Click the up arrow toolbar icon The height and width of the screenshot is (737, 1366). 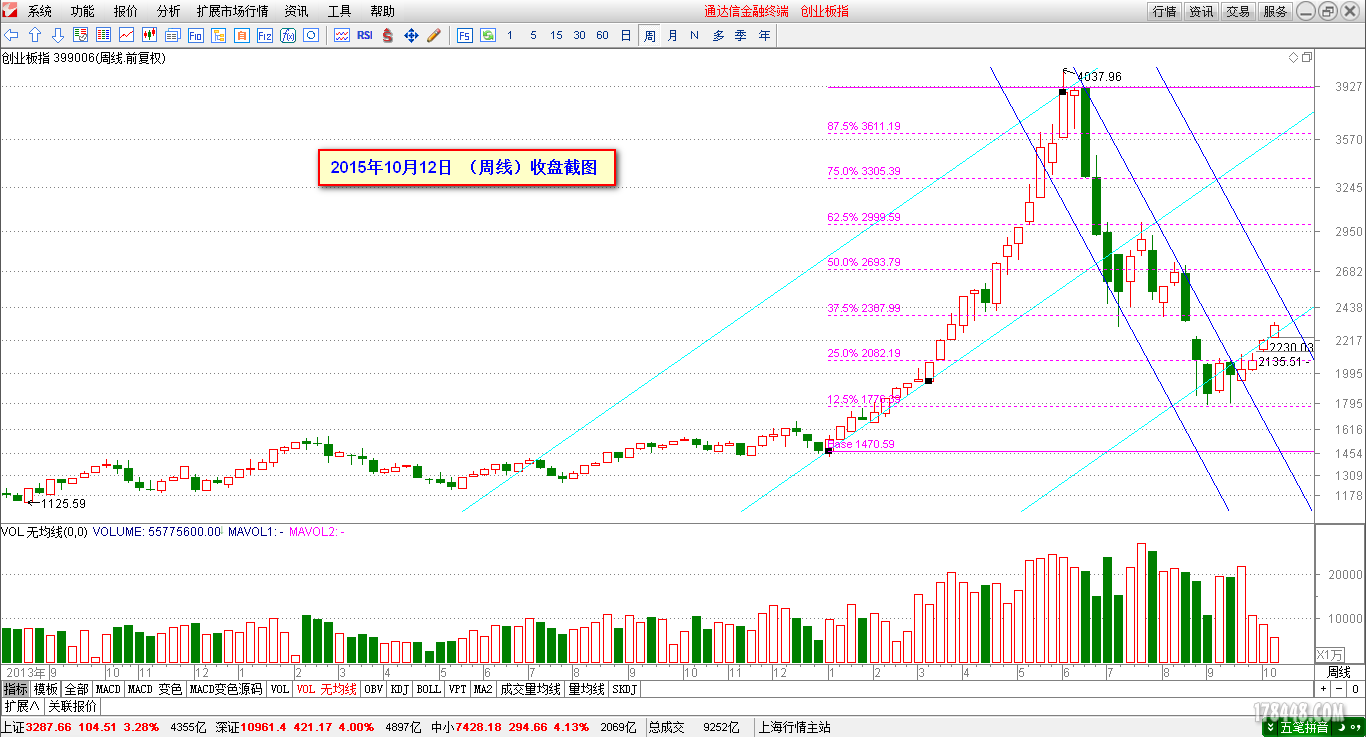[35, 35]
